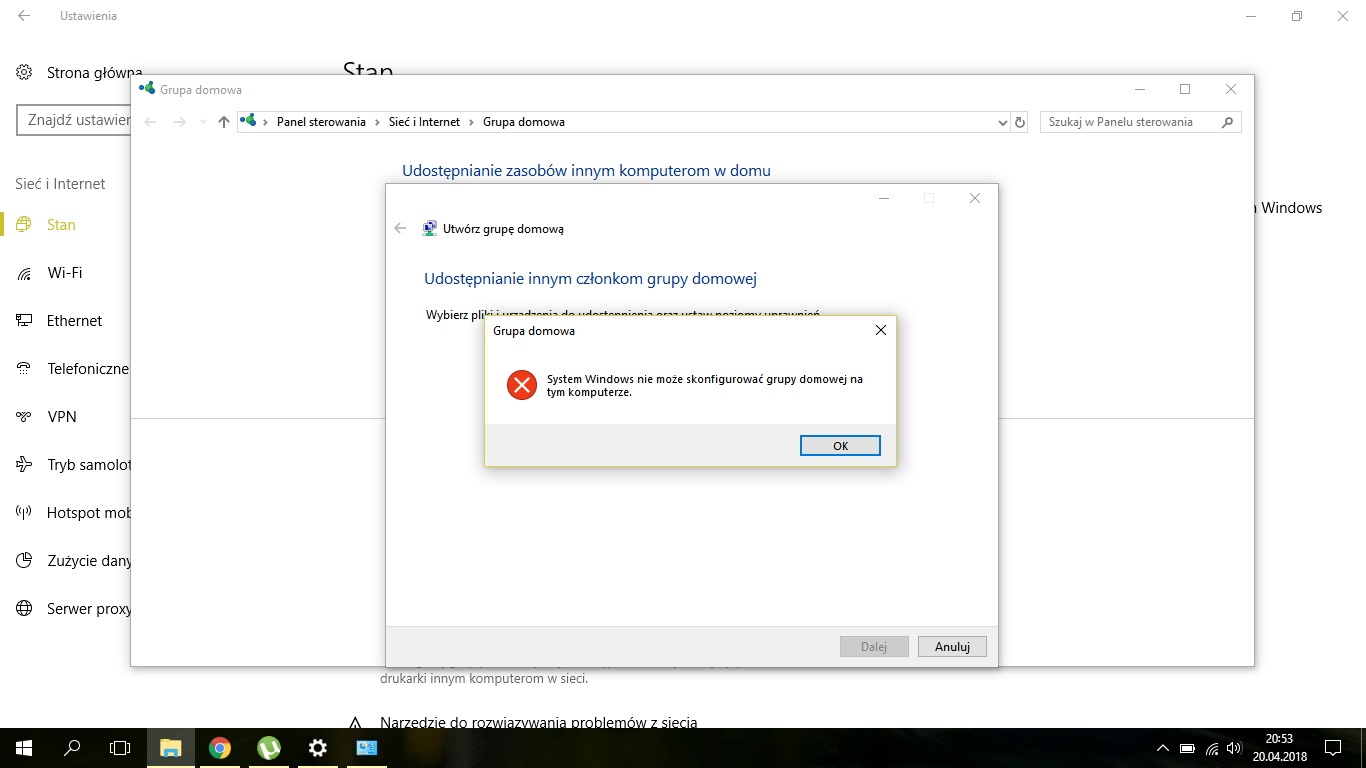Screen dimensions: 1366x768
Task: Open the Ethernet settings section
Action: [74, 321]
